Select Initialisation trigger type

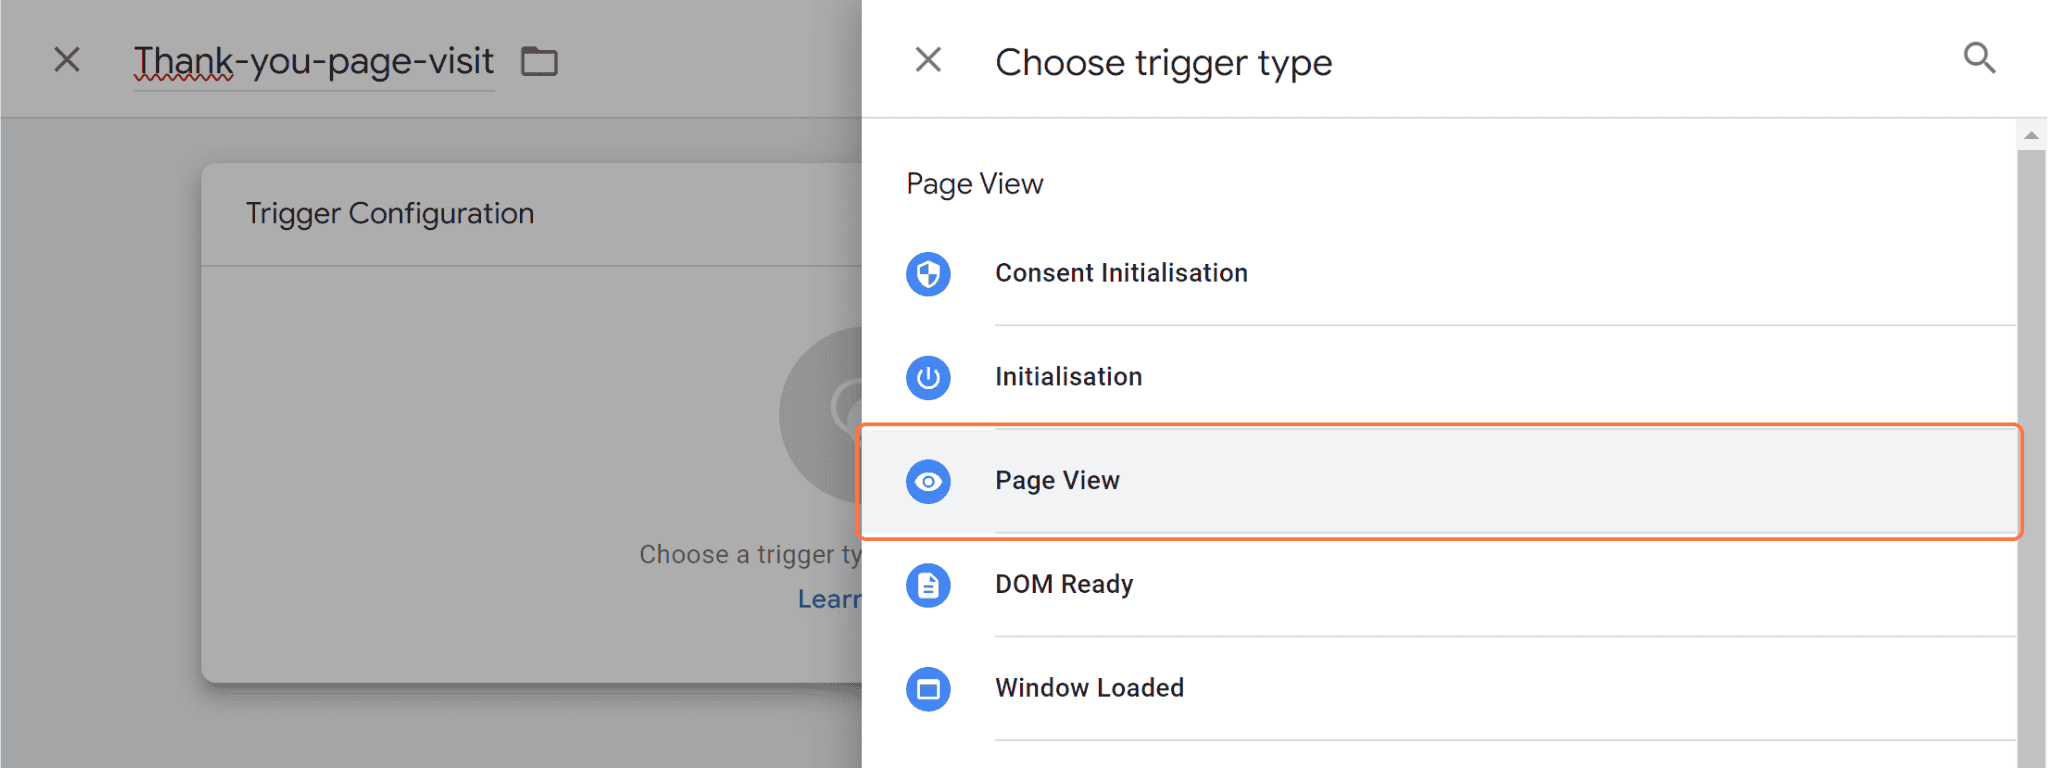[1439, 378]
